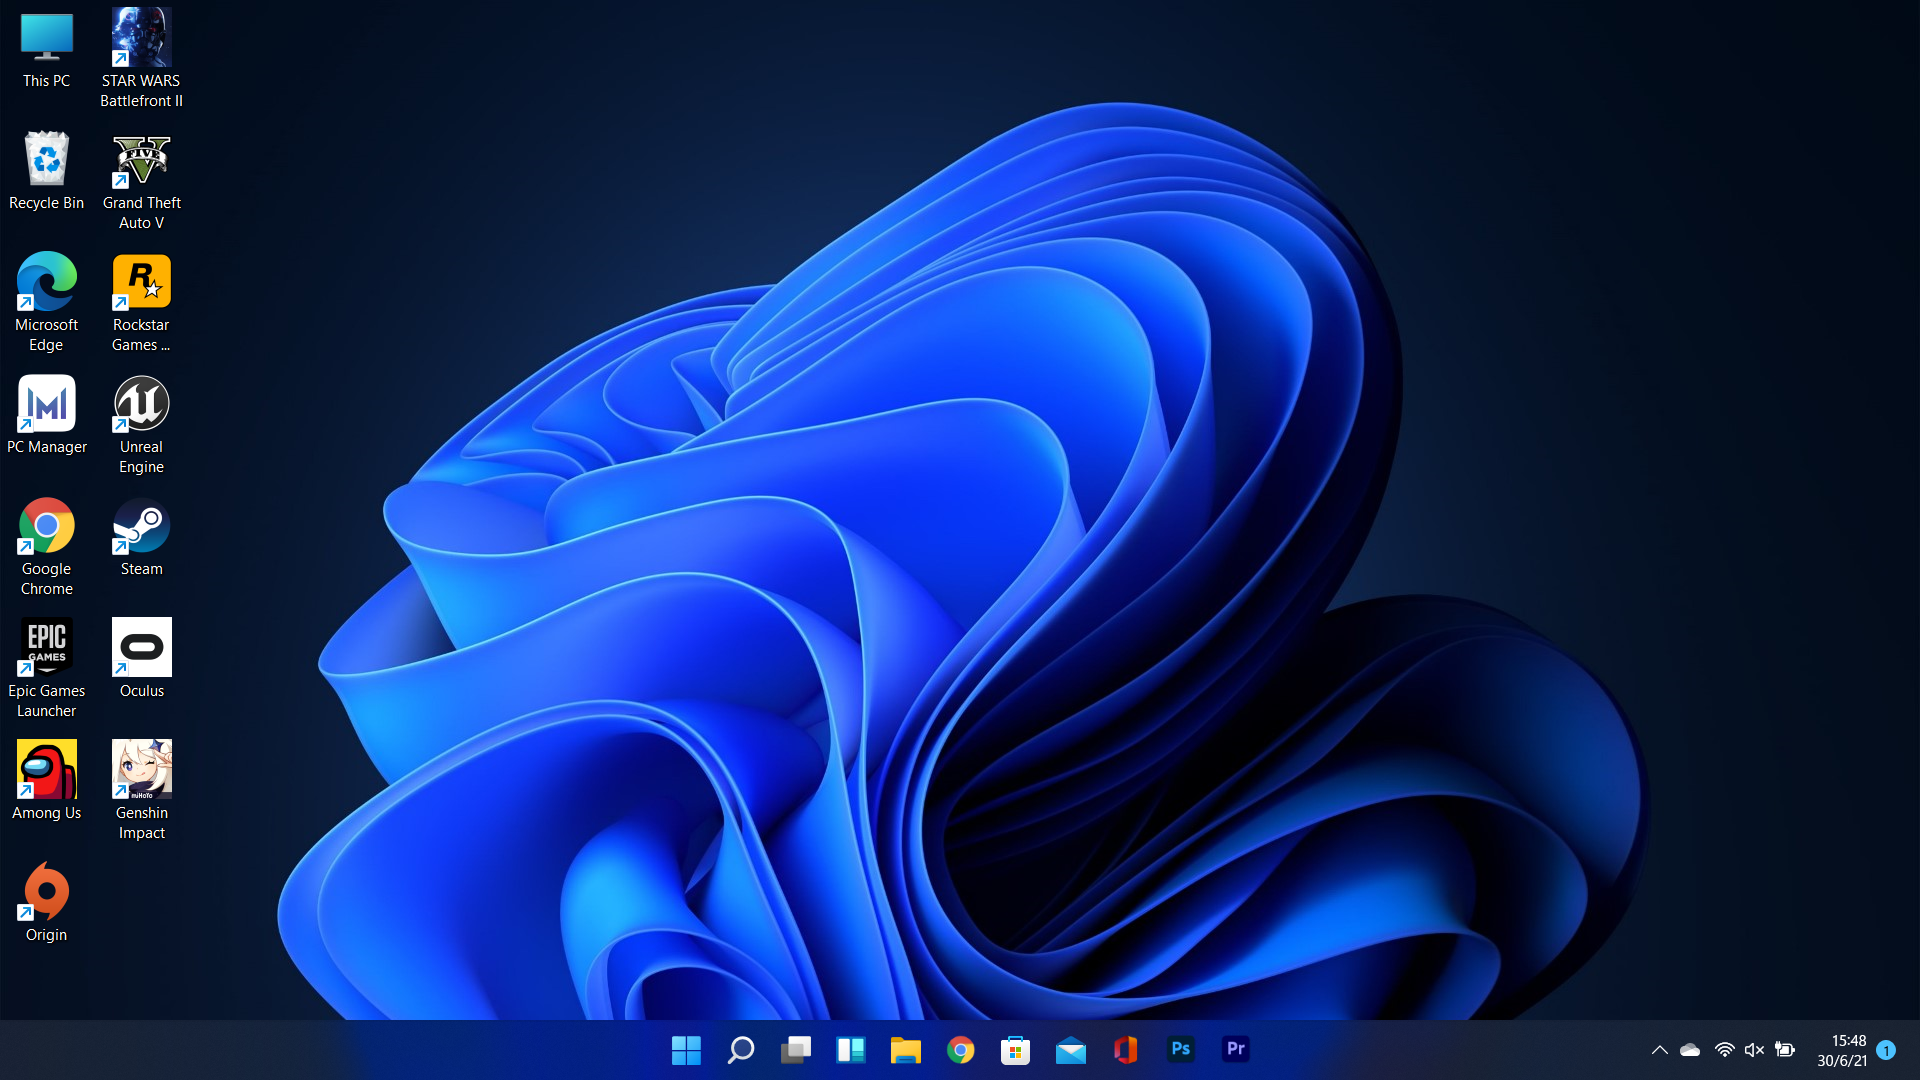Select the Grand Theft Auto V shortcut
The height and width of the screenshot is (1080, 1920).
[141, 180]
